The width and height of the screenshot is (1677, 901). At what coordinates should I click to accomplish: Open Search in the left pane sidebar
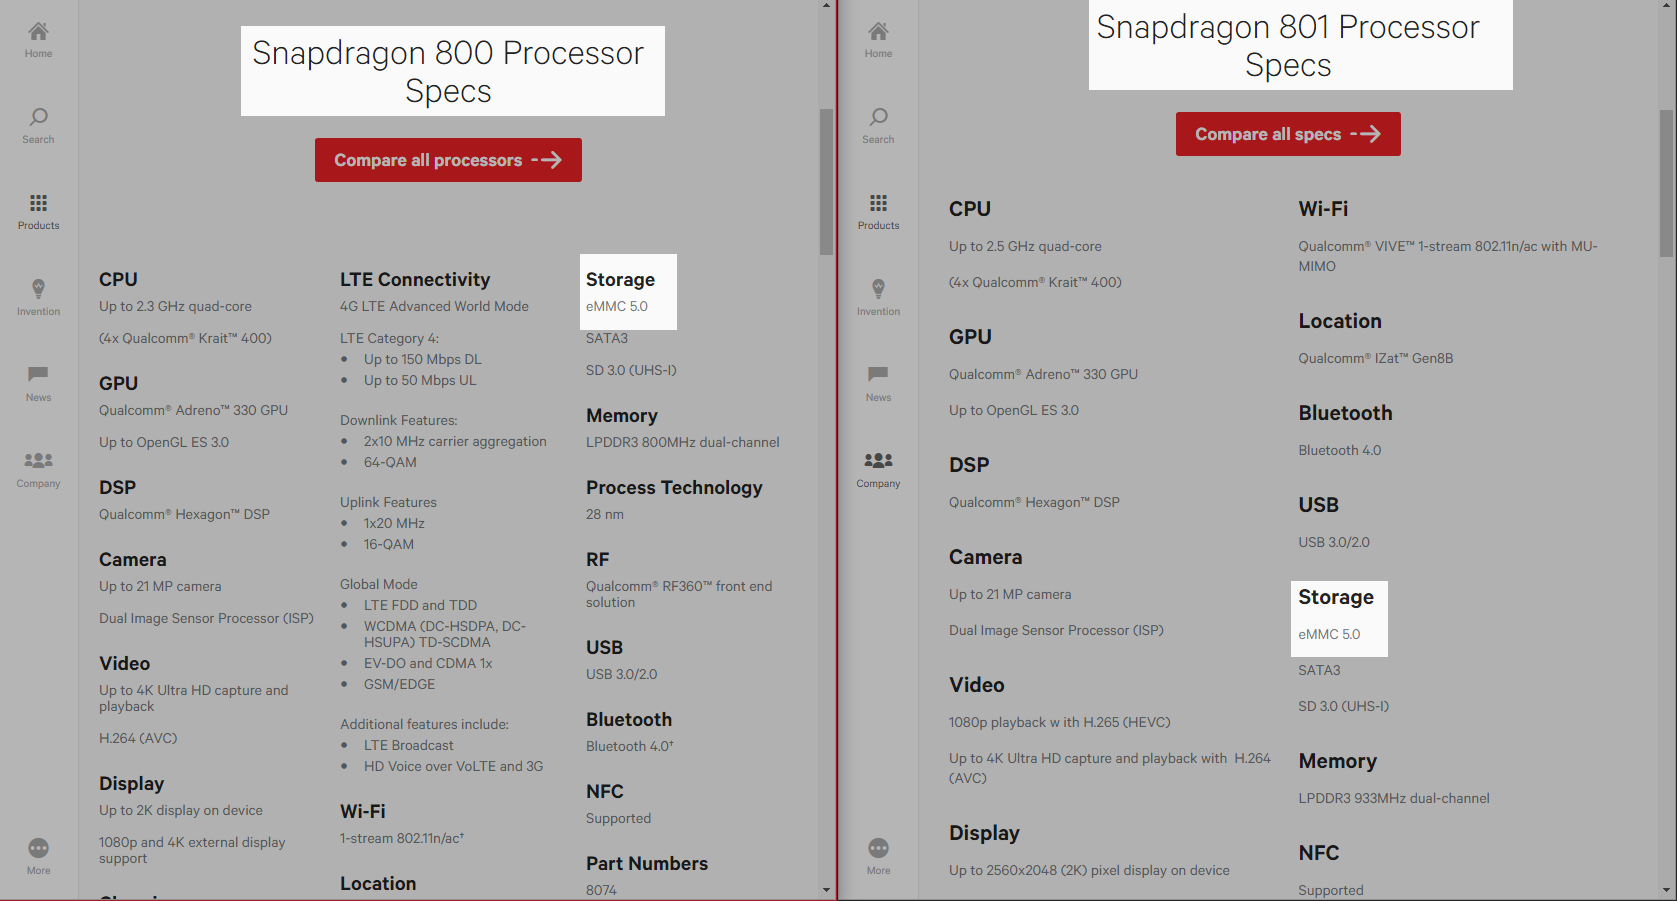point(38,126)
